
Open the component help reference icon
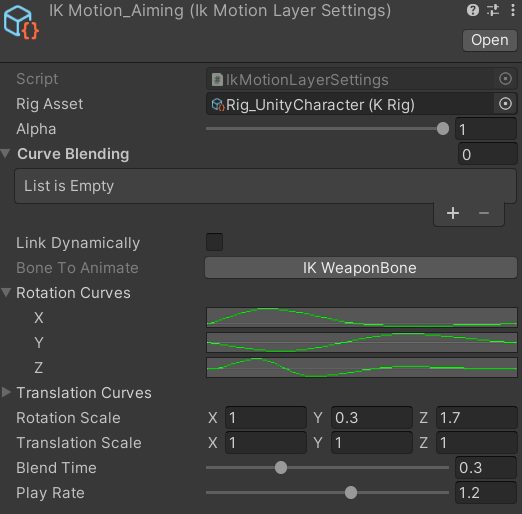pyautogui.click(x=473, y=11)
